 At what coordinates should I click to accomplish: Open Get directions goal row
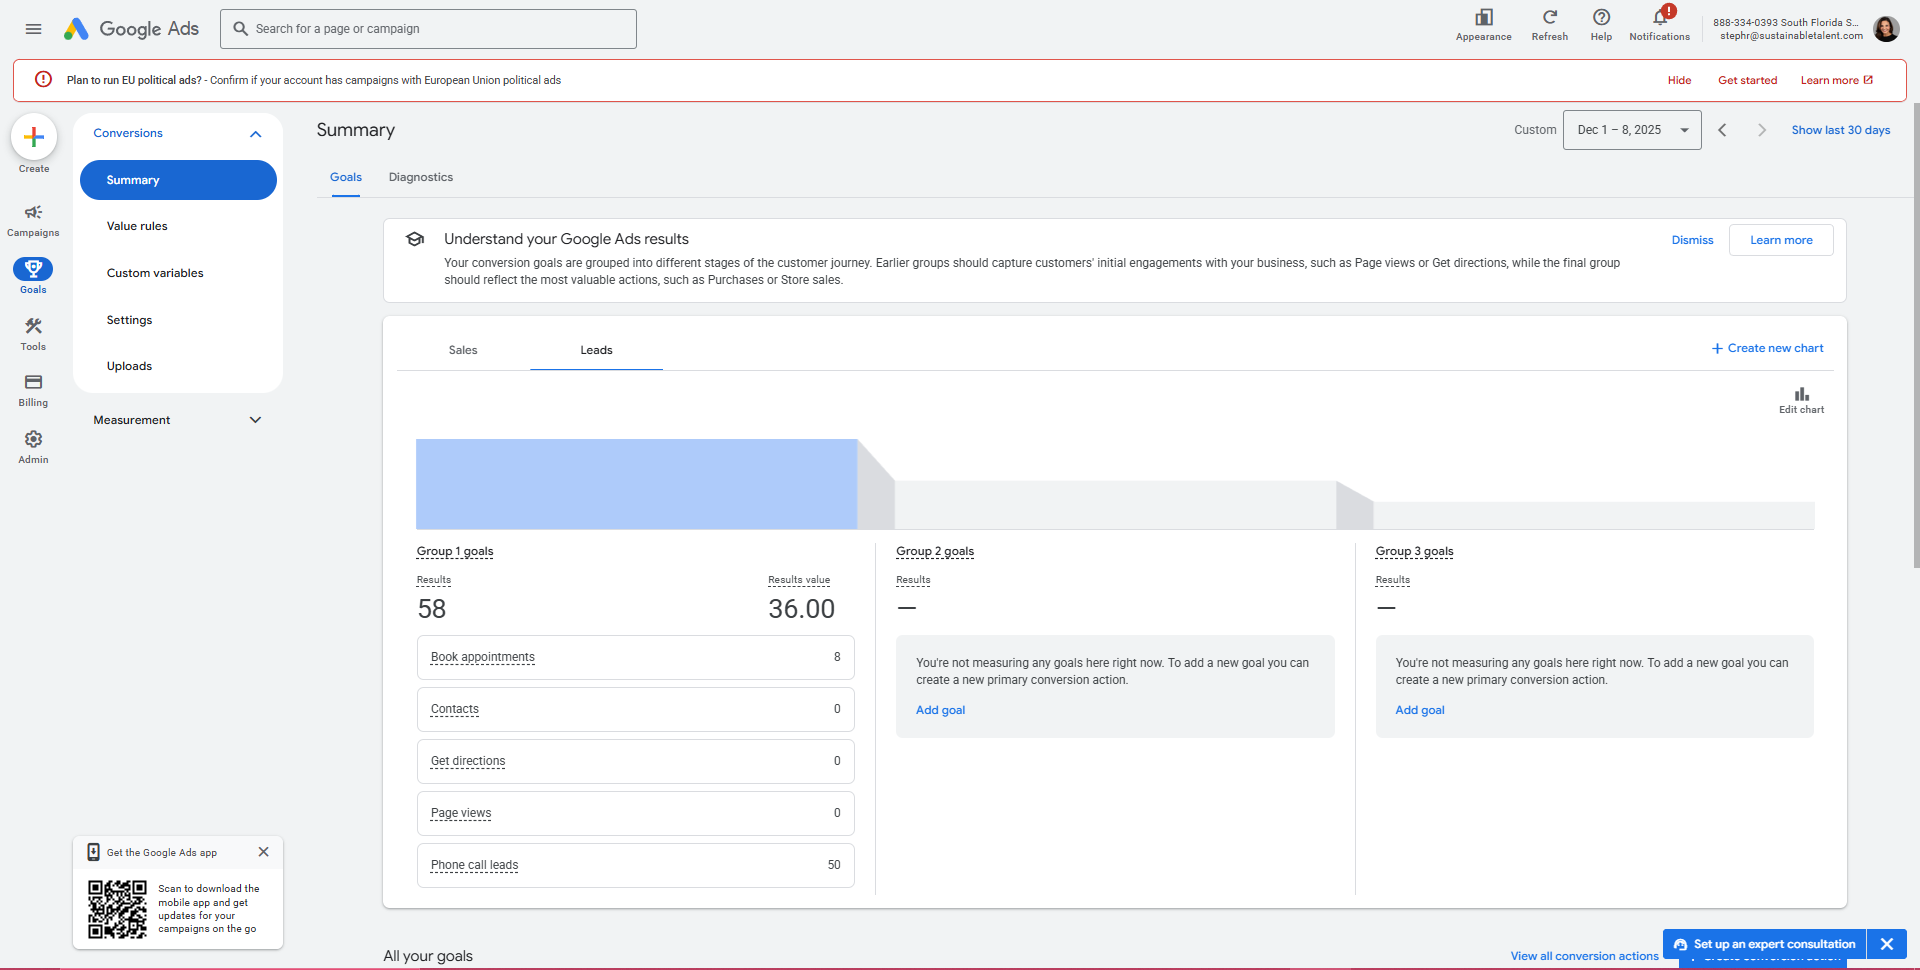pyautogui.click(x=635, y=761)
